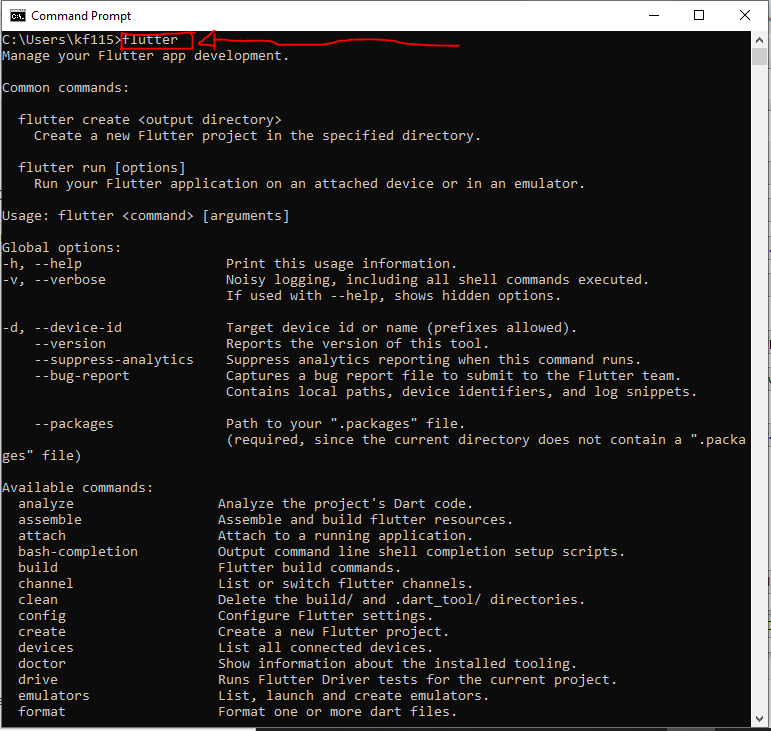The image size is (771, 731).
Task: Click 'Flutter build commands.' description
Action: point(309,568)
